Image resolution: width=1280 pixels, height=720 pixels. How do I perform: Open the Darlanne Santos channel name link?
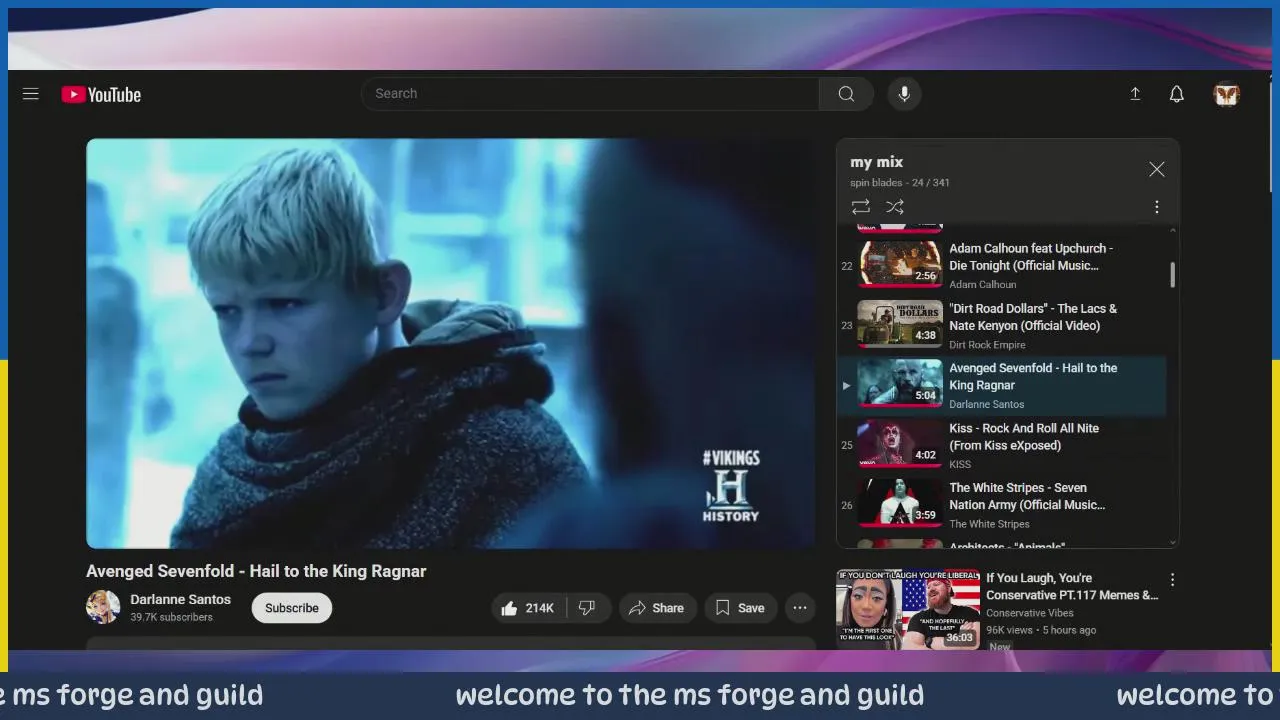coord(180,599)
